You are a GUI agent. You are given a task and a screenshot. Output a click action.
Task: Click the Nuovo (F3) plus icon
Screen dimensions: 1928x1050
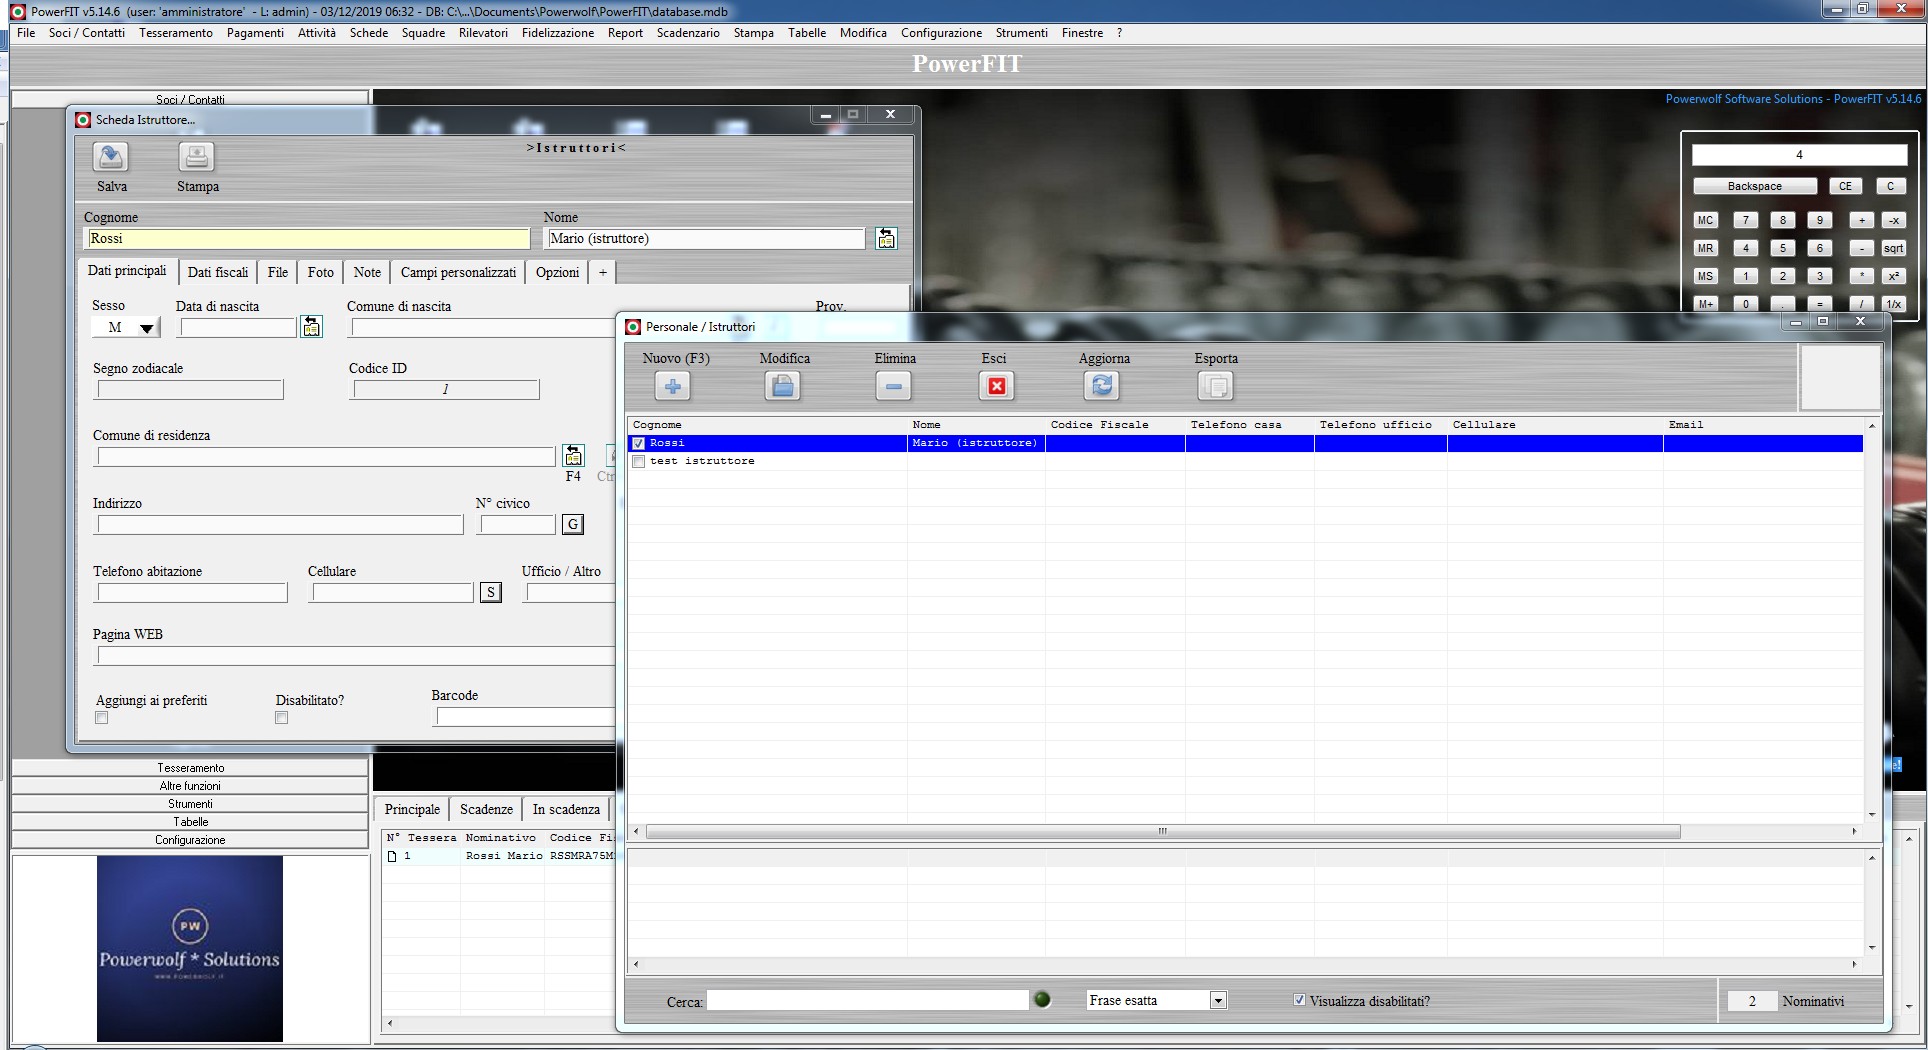tap(673, 386)
